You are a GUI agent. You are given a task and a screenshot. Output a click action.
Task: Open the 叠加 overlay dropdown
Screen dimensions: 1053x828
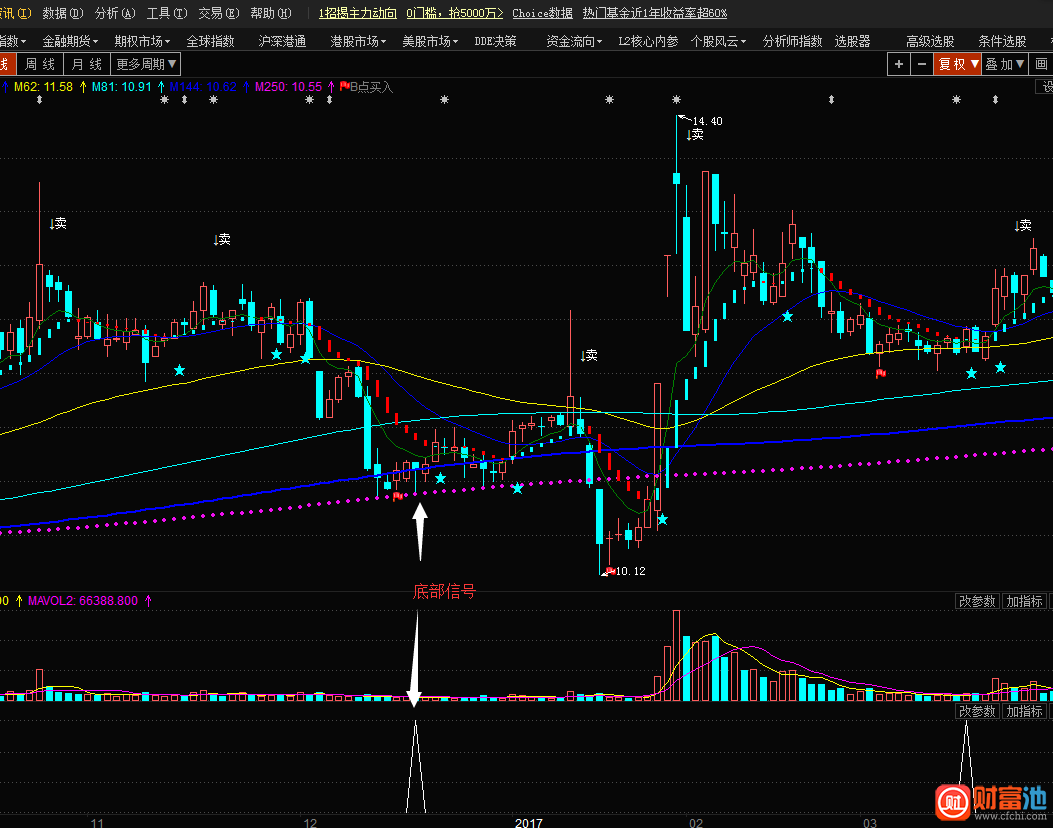click(1005, 64)
